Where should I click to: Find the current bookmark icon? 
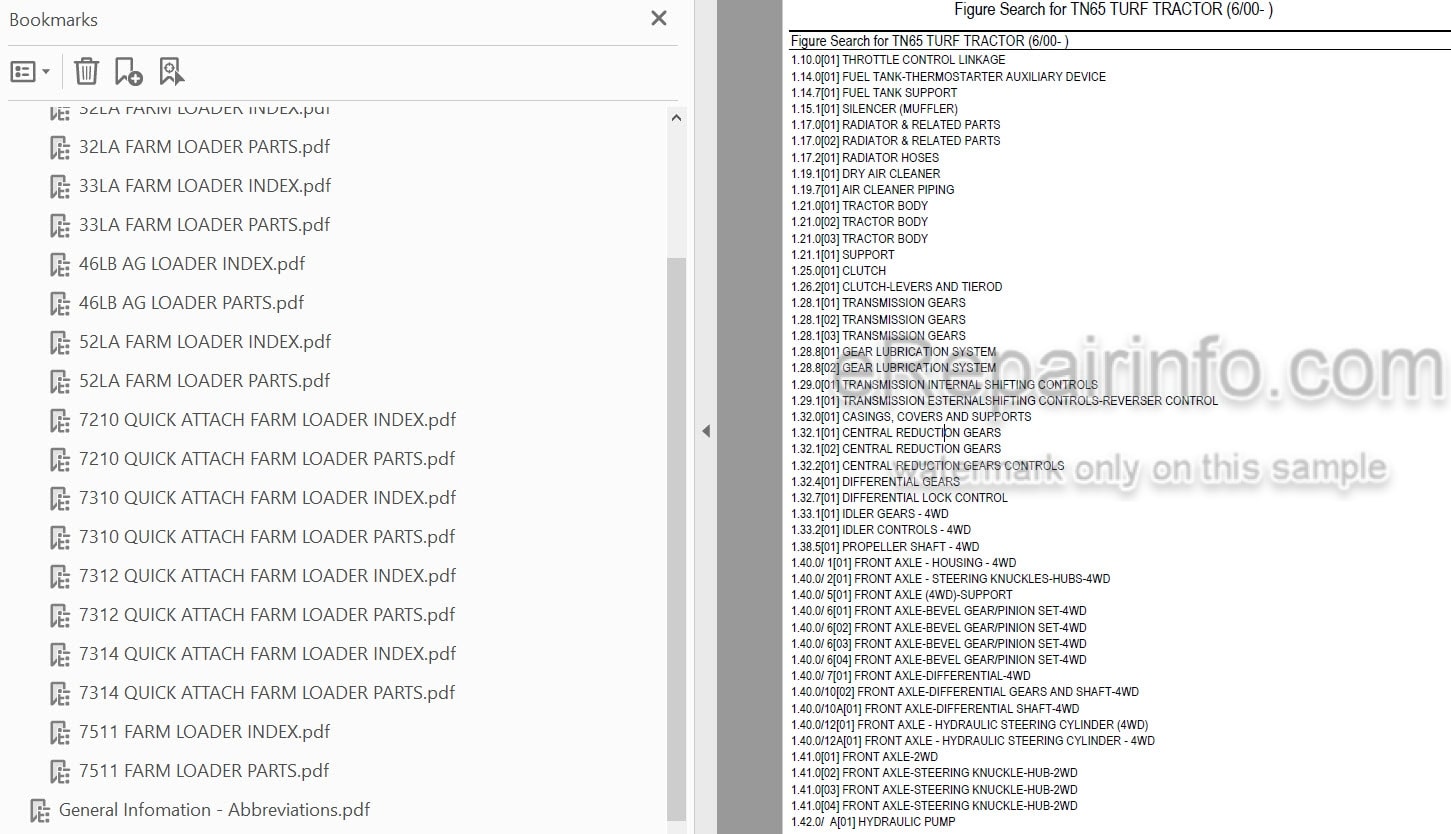[172, 71]
